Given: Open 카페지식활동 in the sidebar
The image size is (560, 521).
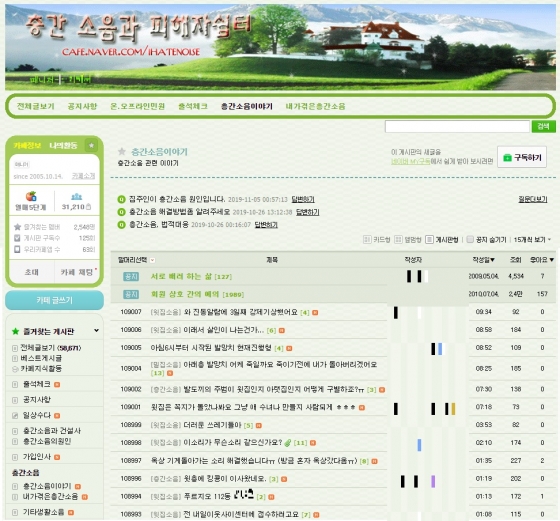Looking at the screenshot, I should click(41, 369).
